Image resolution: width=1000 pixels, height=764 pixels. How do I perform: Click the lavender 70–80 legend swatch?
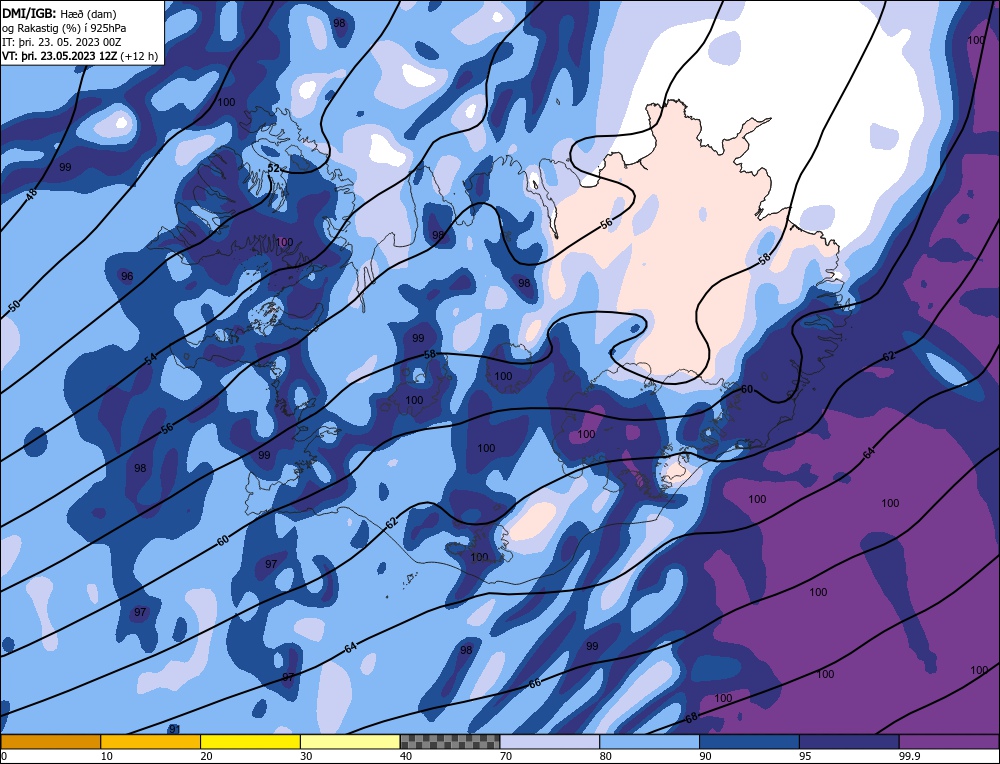pos(550,741)
